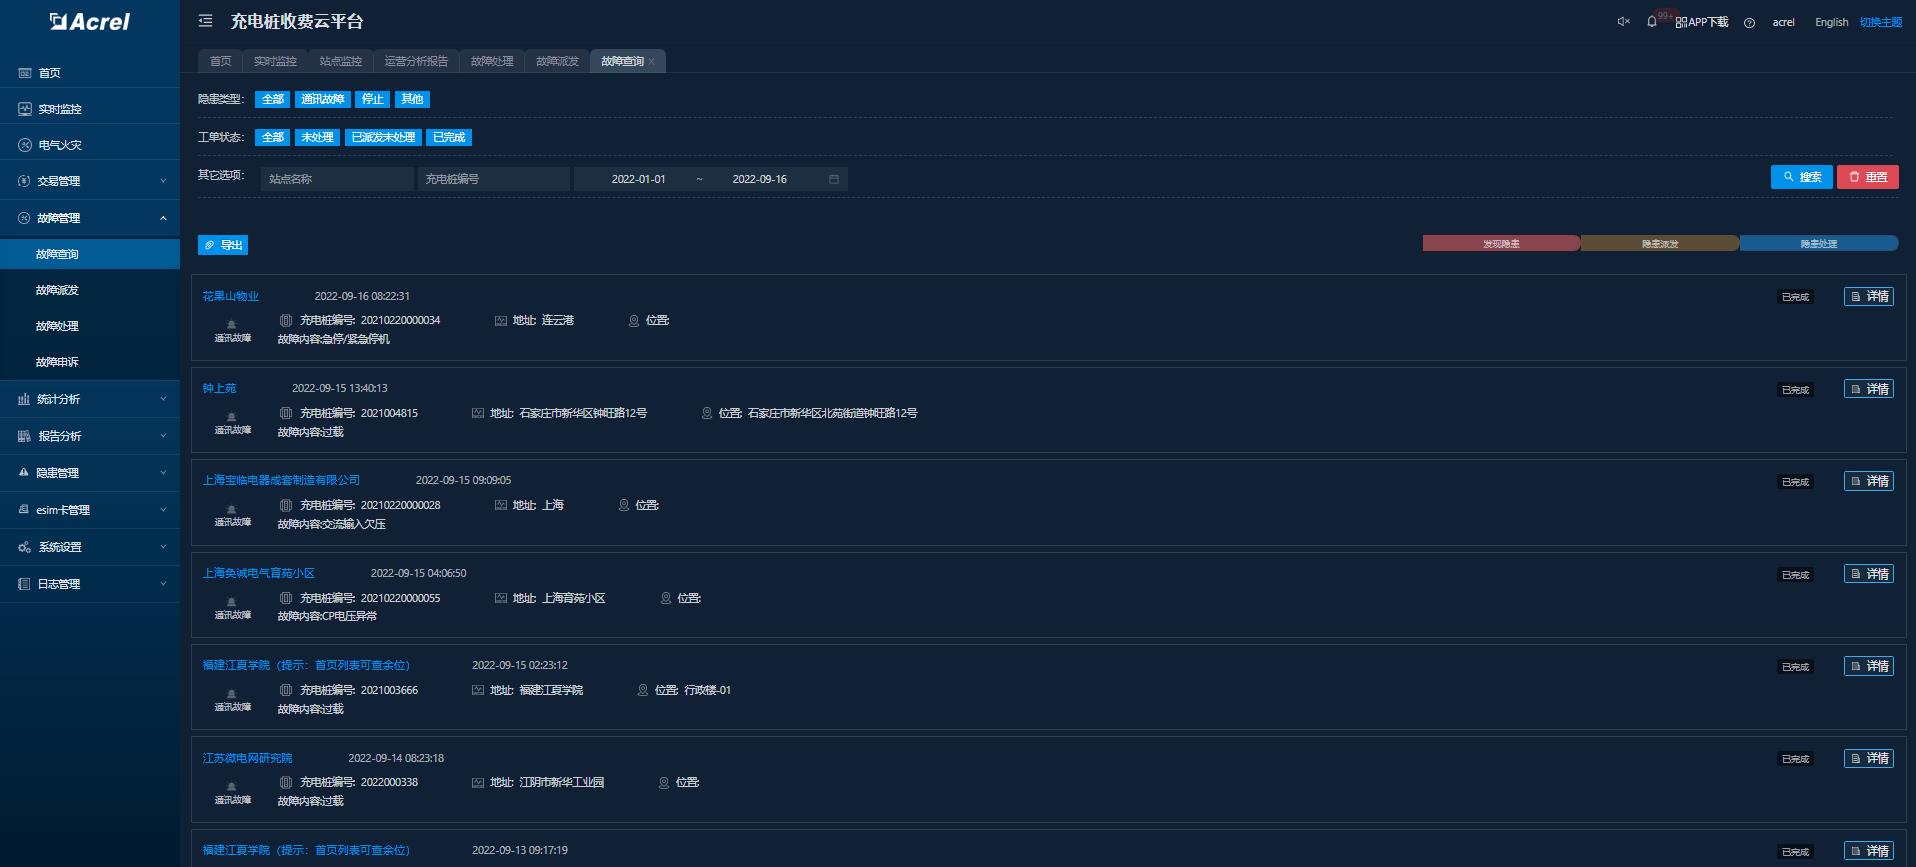This screenshot has width=1916, height=867.
Task: Click the calendar icon in date range
Action: pos(834,179)
